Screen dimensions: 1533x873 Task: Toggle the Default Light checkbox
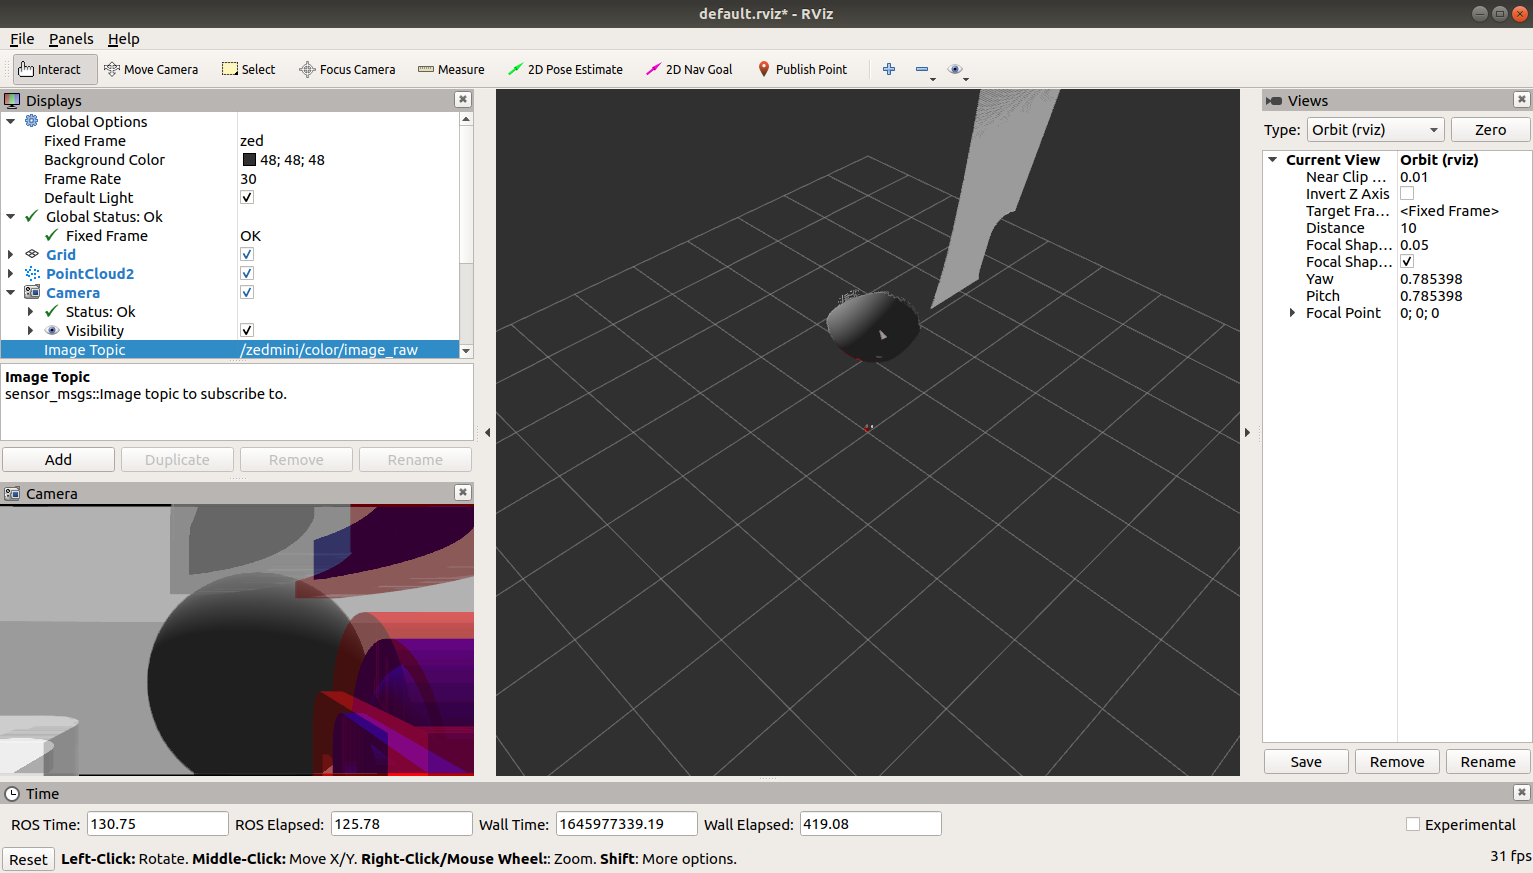[x=247, y=197]
